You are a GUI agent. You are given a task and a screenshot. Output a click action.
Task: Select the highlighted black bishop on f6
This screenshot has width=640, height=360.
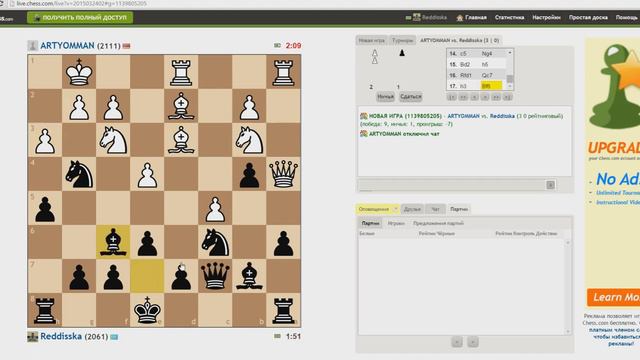tap(113, 242)
